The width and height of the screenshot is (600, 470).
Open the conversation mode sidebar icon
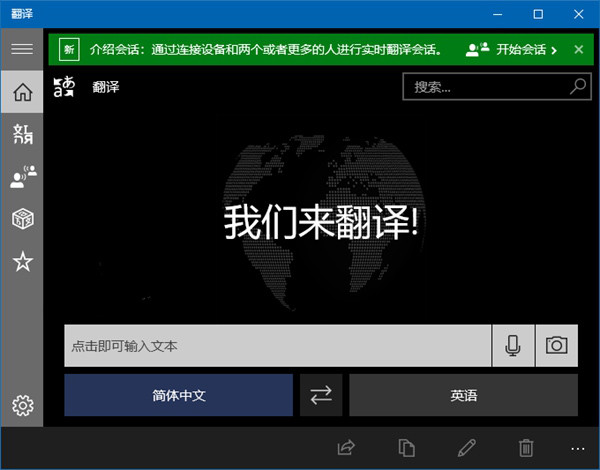(23, 176)
